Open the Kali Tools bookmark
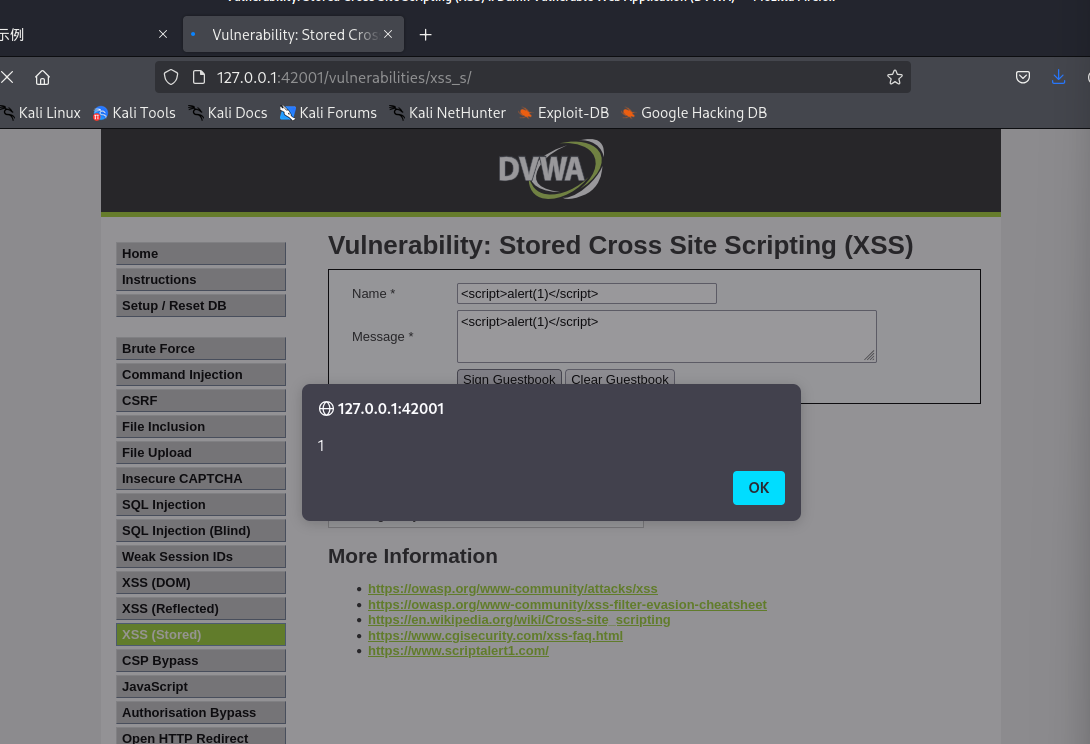The height and width of the screenshot is (744, 1090). (x=134, y=113)
